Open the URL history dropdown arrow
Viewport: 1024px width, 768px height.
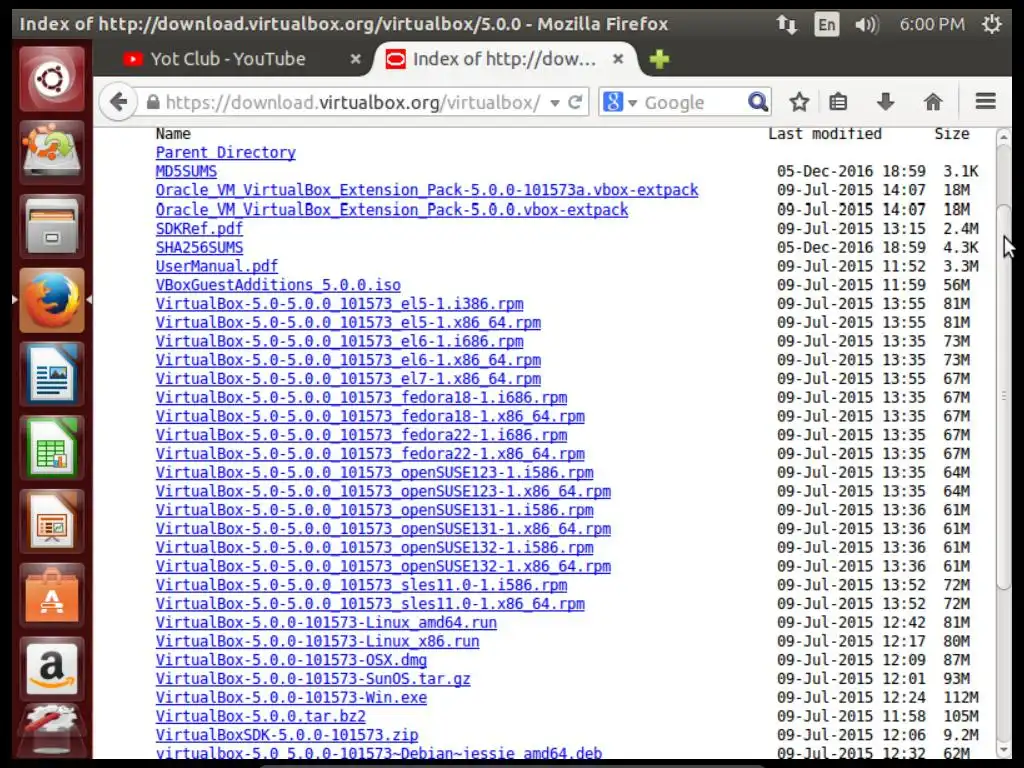point(554,103)
